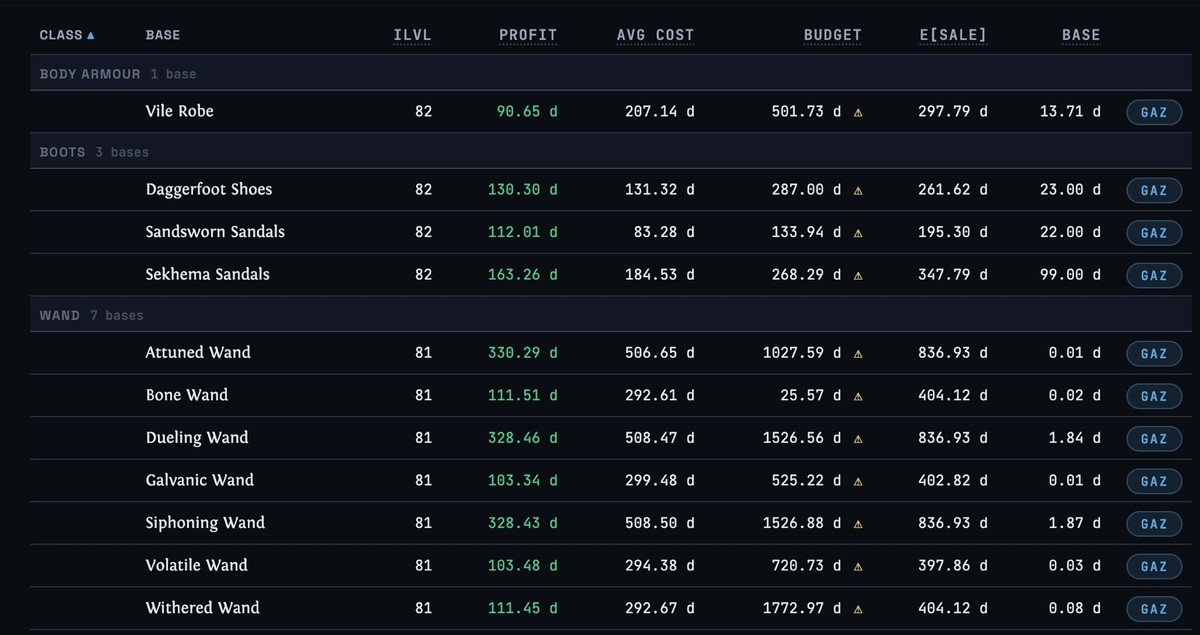This screenshot has height=635, width=1200.
Task: Click warning icon next to Bone Wand budget
Action: 858,396
